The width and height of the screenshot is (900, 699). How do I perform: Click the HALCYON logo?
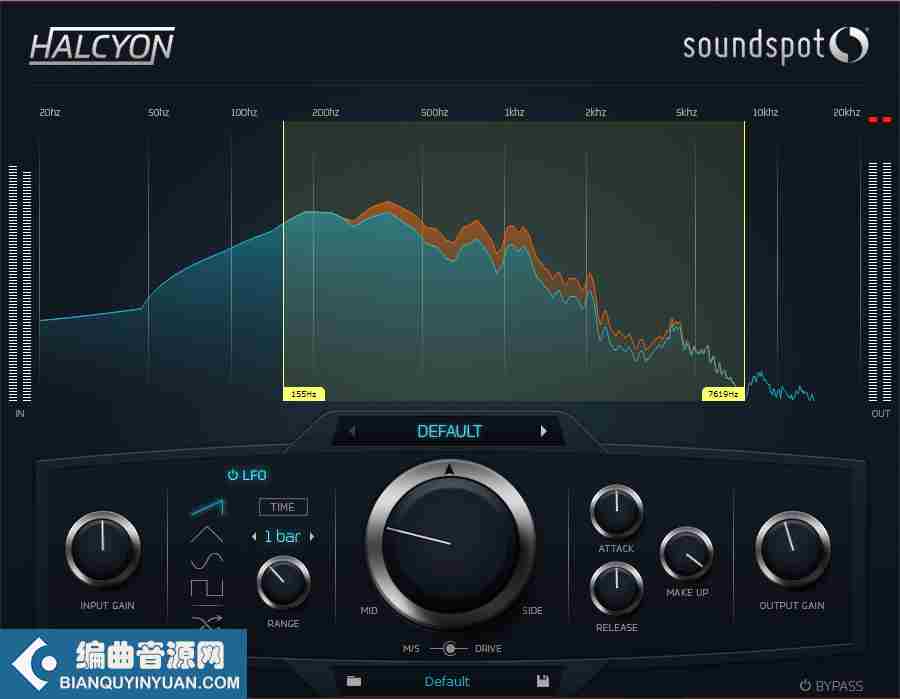[102, 46]
